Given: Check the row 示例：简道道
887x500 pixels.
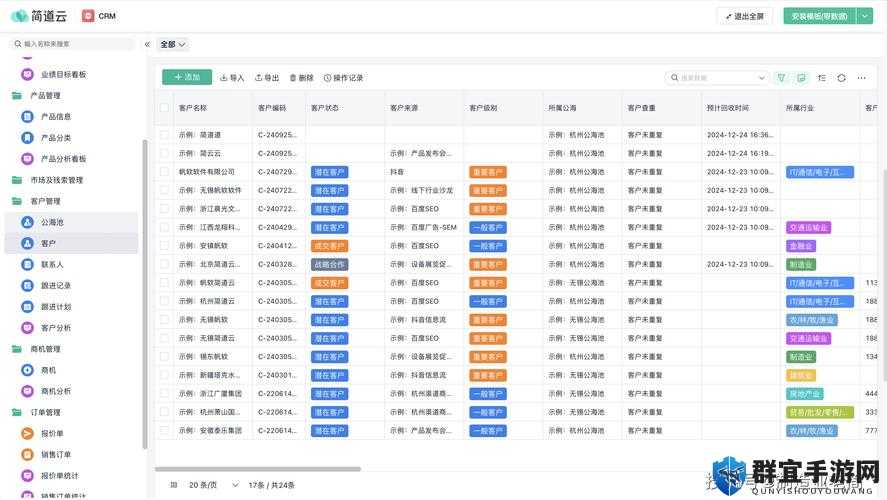Looking at the screenshot, I should (x=165, y=135).
